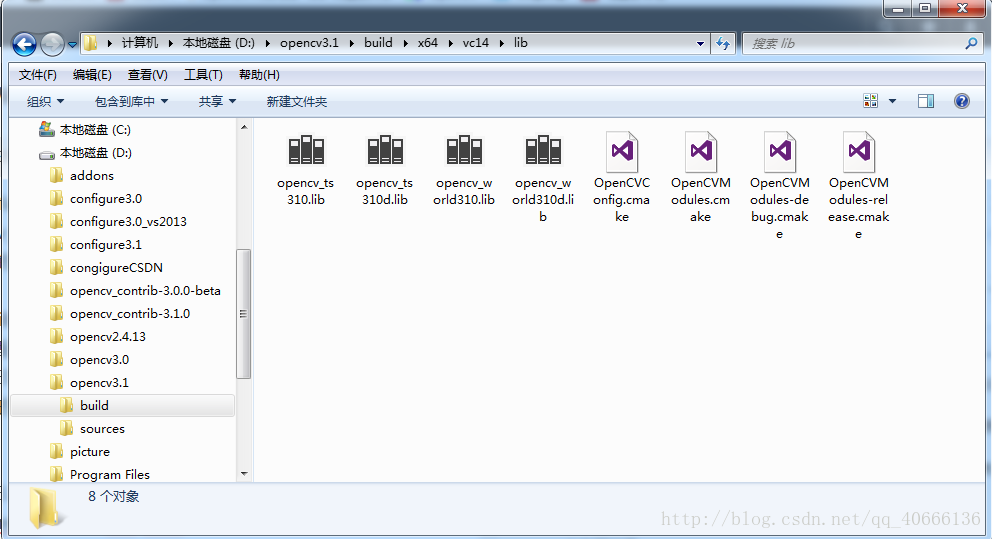Change the view with the view icon
This screenshot has width=992, height=539.
(x=871, y=101)
